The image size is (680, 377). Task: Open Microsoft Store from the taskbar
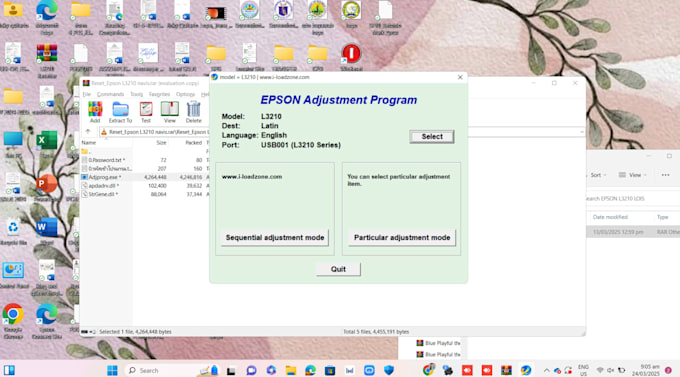[x=330, y=370]
